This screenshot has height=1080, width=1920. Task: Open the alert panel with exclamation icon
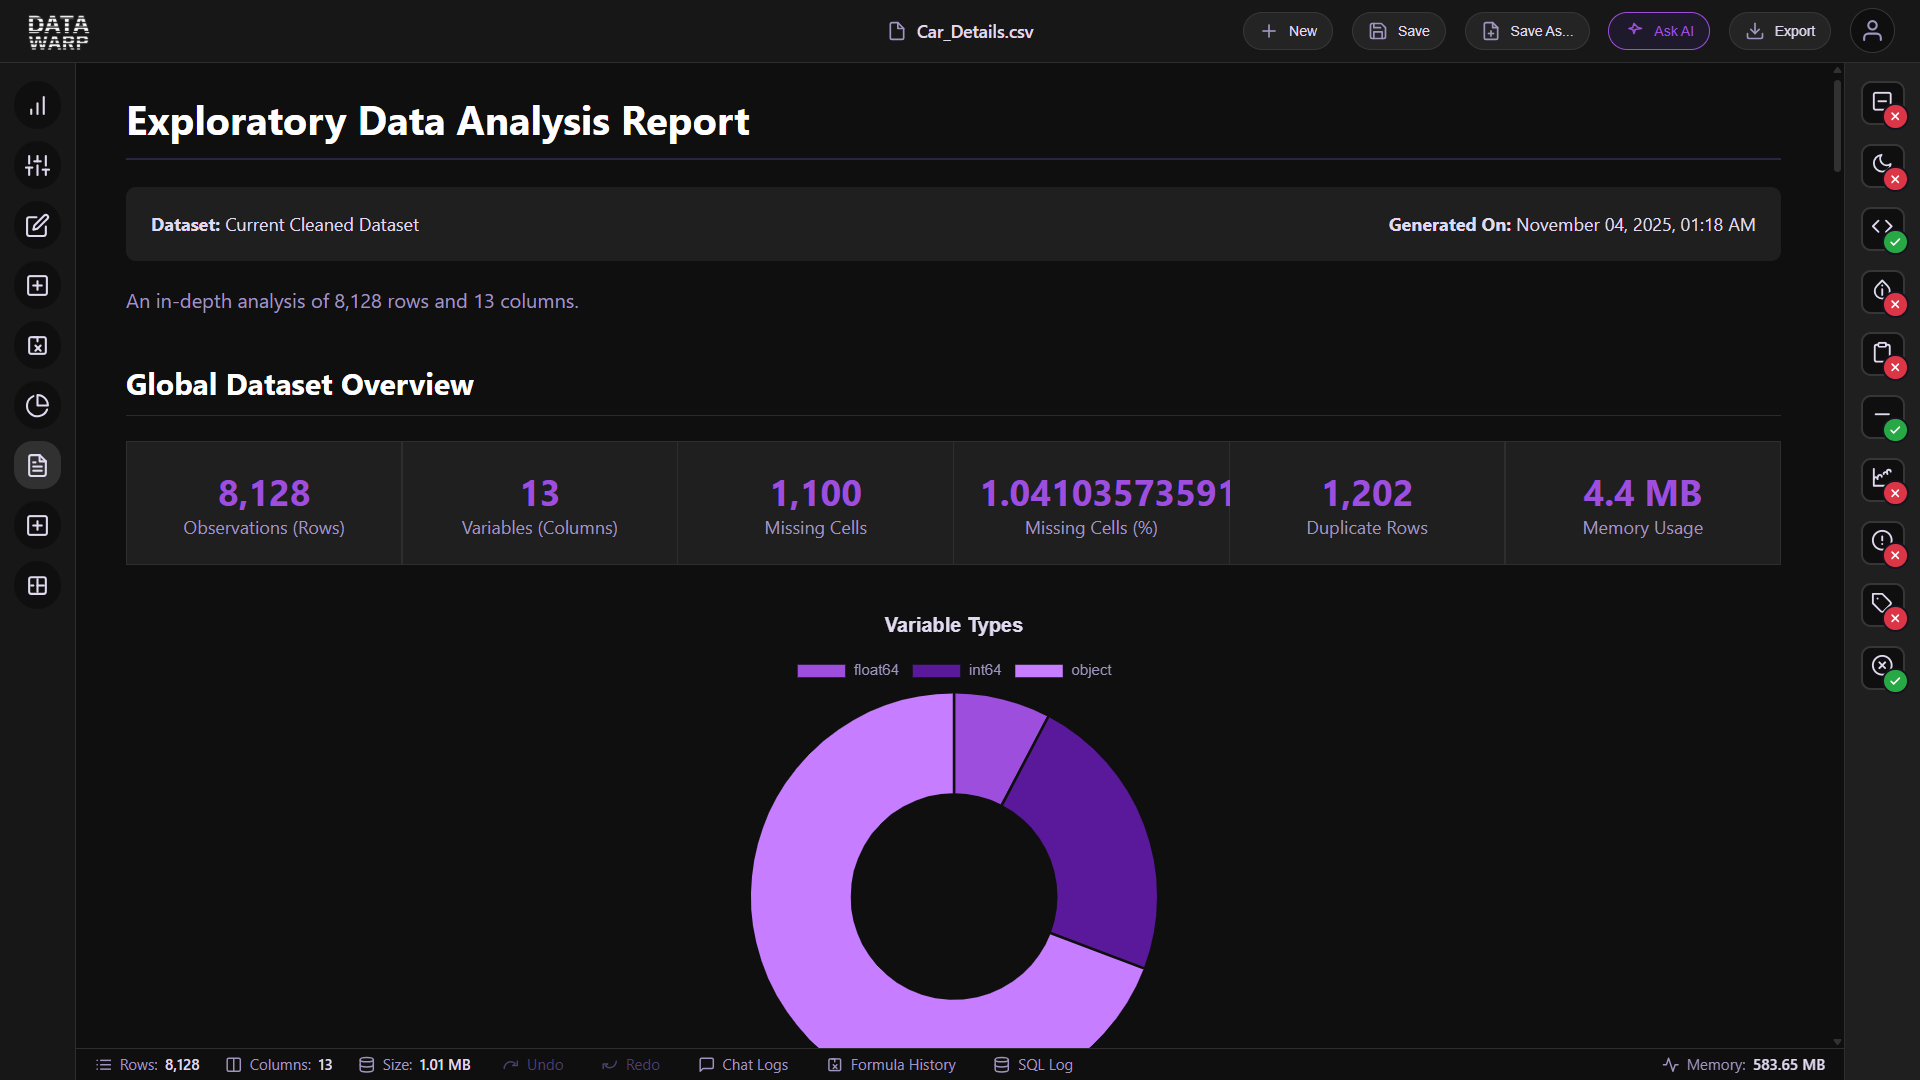click(x=1882, y=541)
